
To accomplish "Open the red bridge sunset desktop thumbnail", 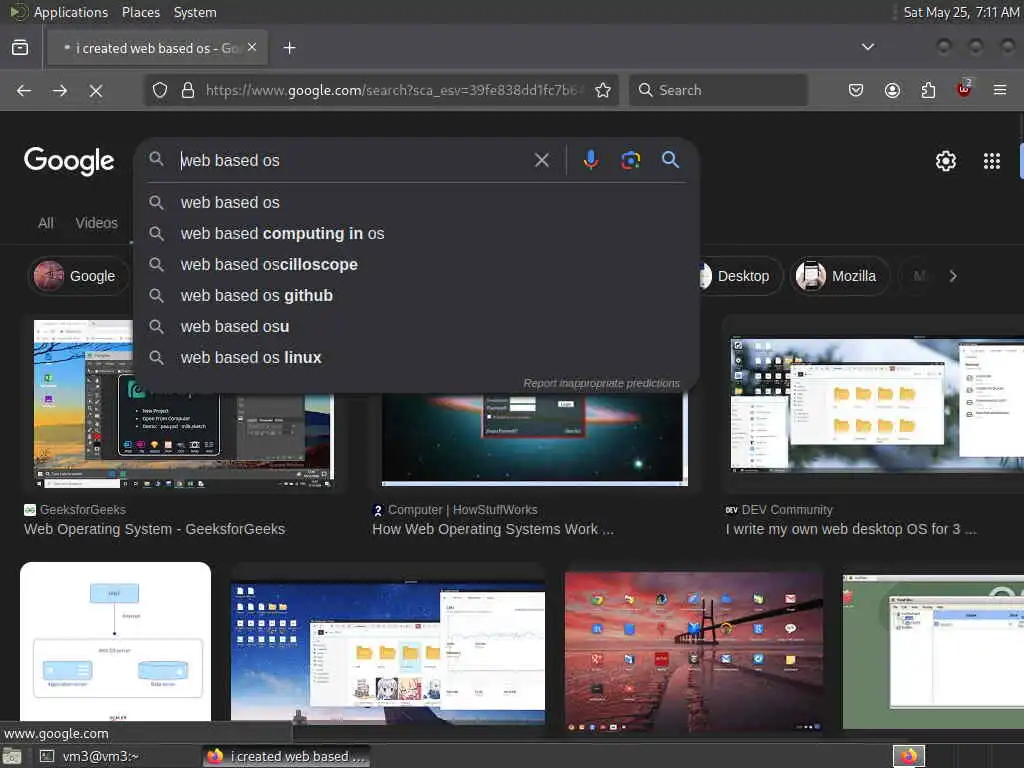I will 694,652.
